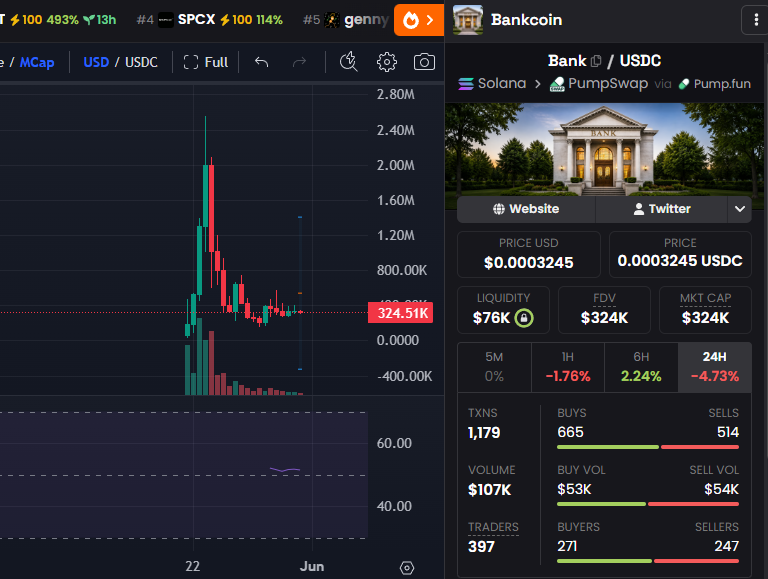768x579 pixels.
Task: Select USD denomination for chart
Action: click(96, 62)
